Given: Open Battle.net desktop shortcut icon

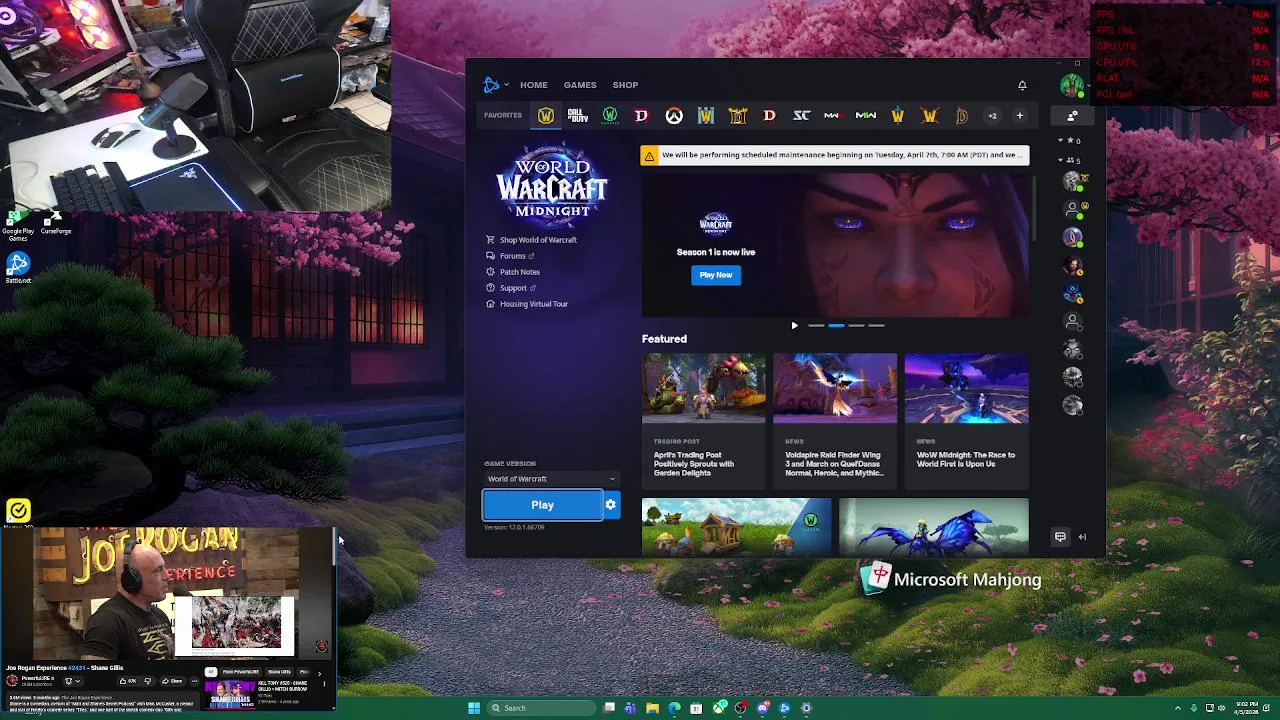Looking at the screenshot, I should pyautogui.click(x=18, y=266).
